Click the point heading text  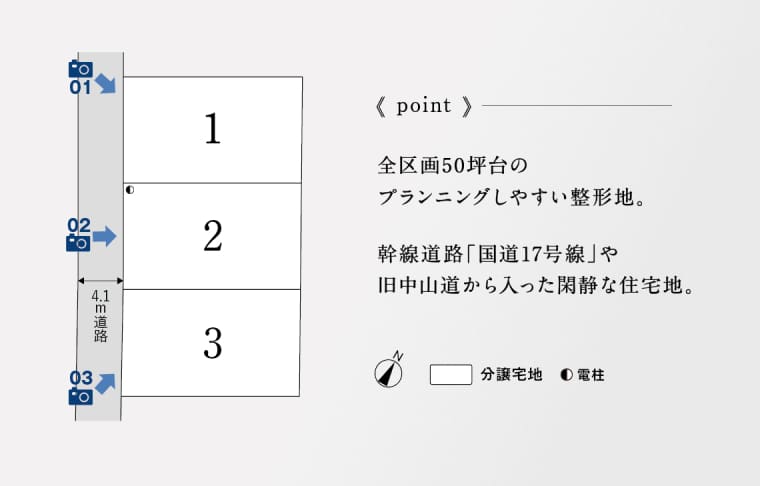click(x=424, y=106)
